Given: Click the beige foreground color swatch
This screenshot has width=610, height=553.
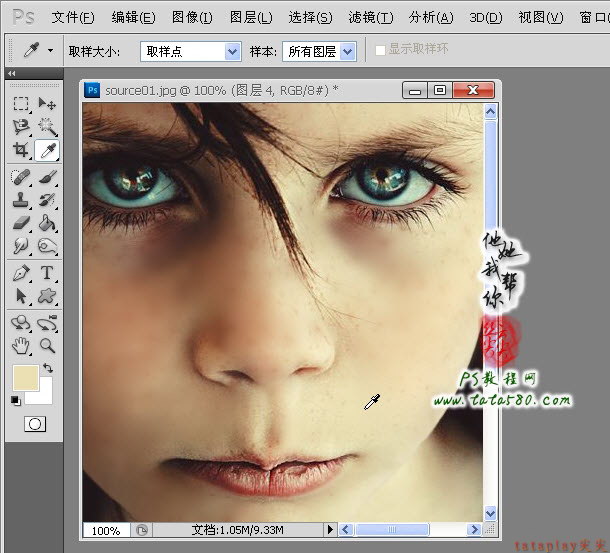Looking at the screenshot, I should (26, 377).
